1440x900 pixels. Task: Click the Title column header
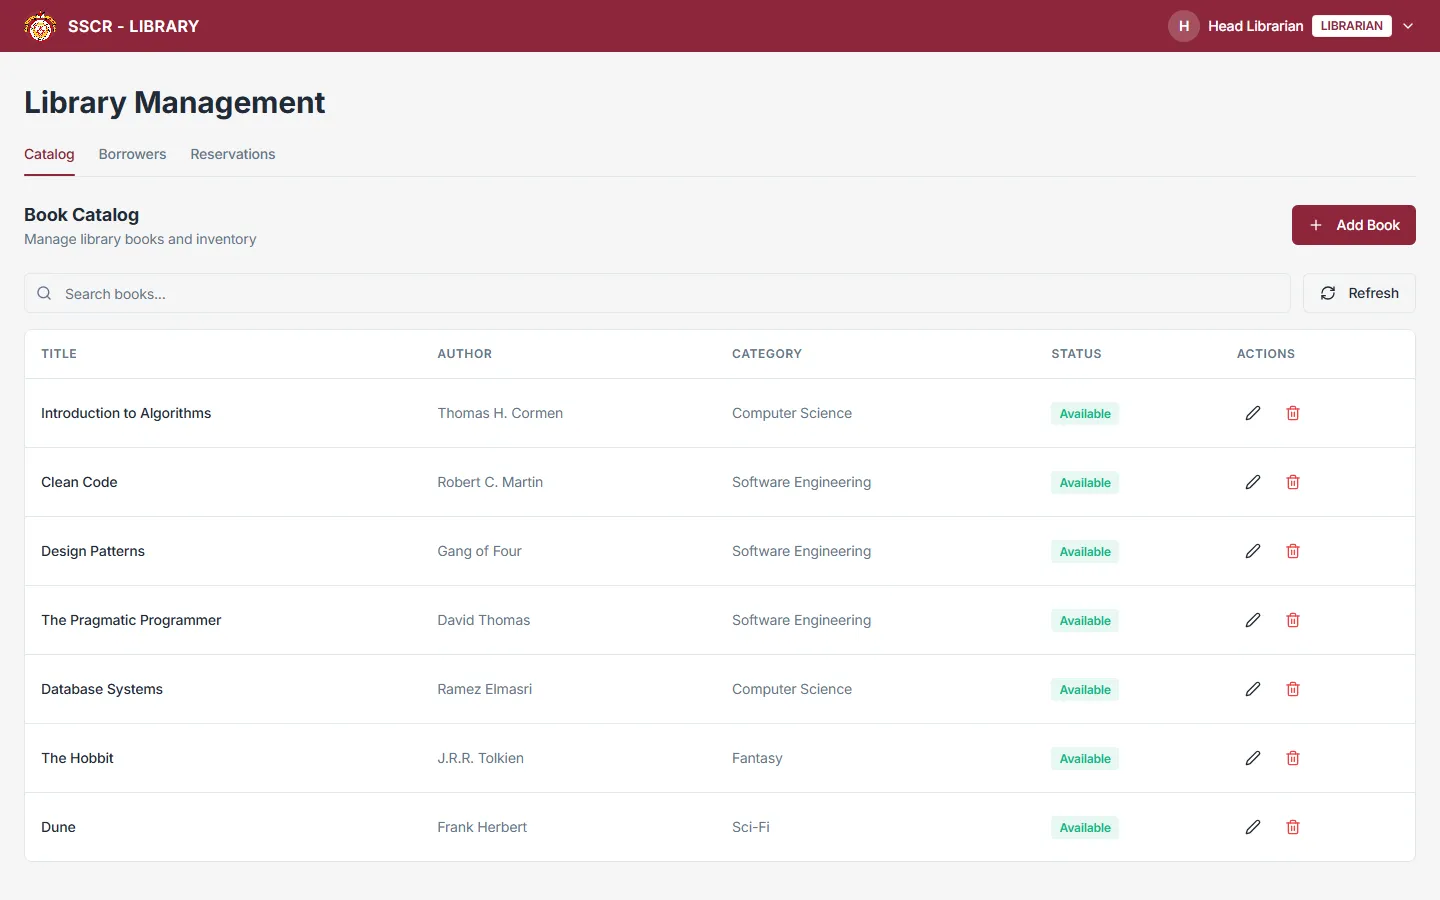(x=59, y=354)
